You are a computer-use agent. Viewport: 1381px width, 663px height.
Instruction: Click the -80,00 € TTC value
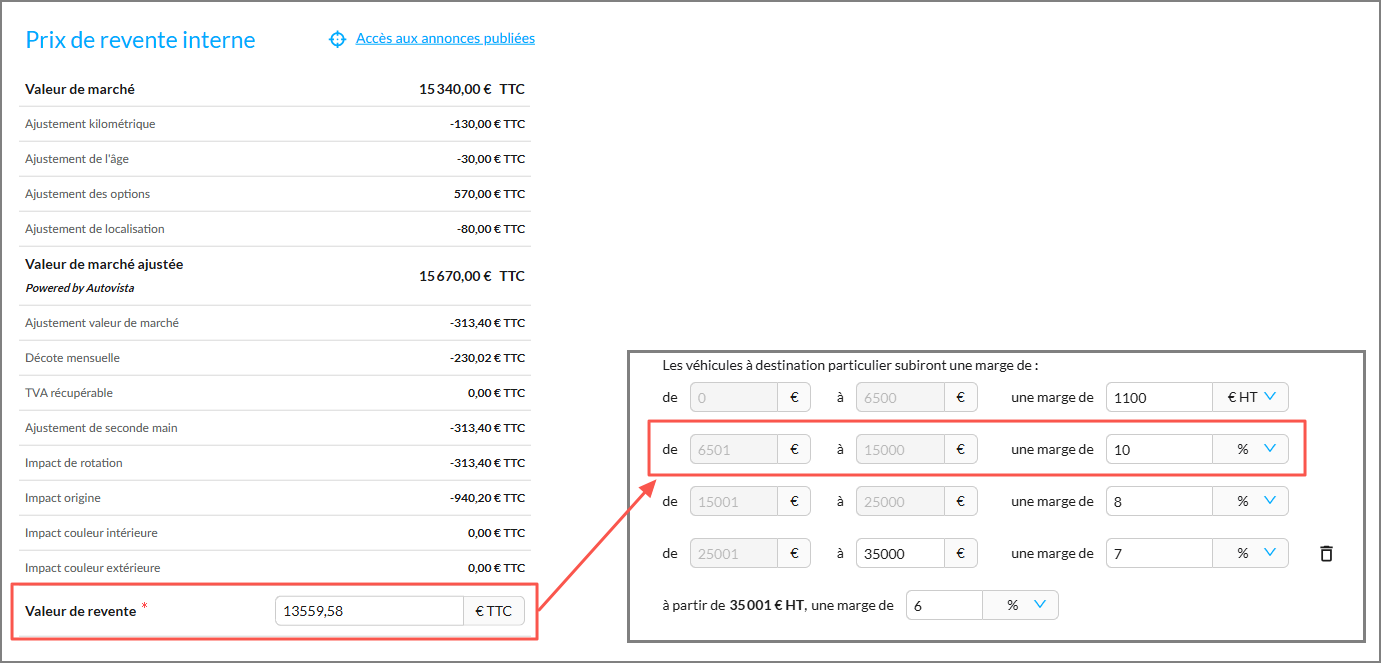point(491,229)
